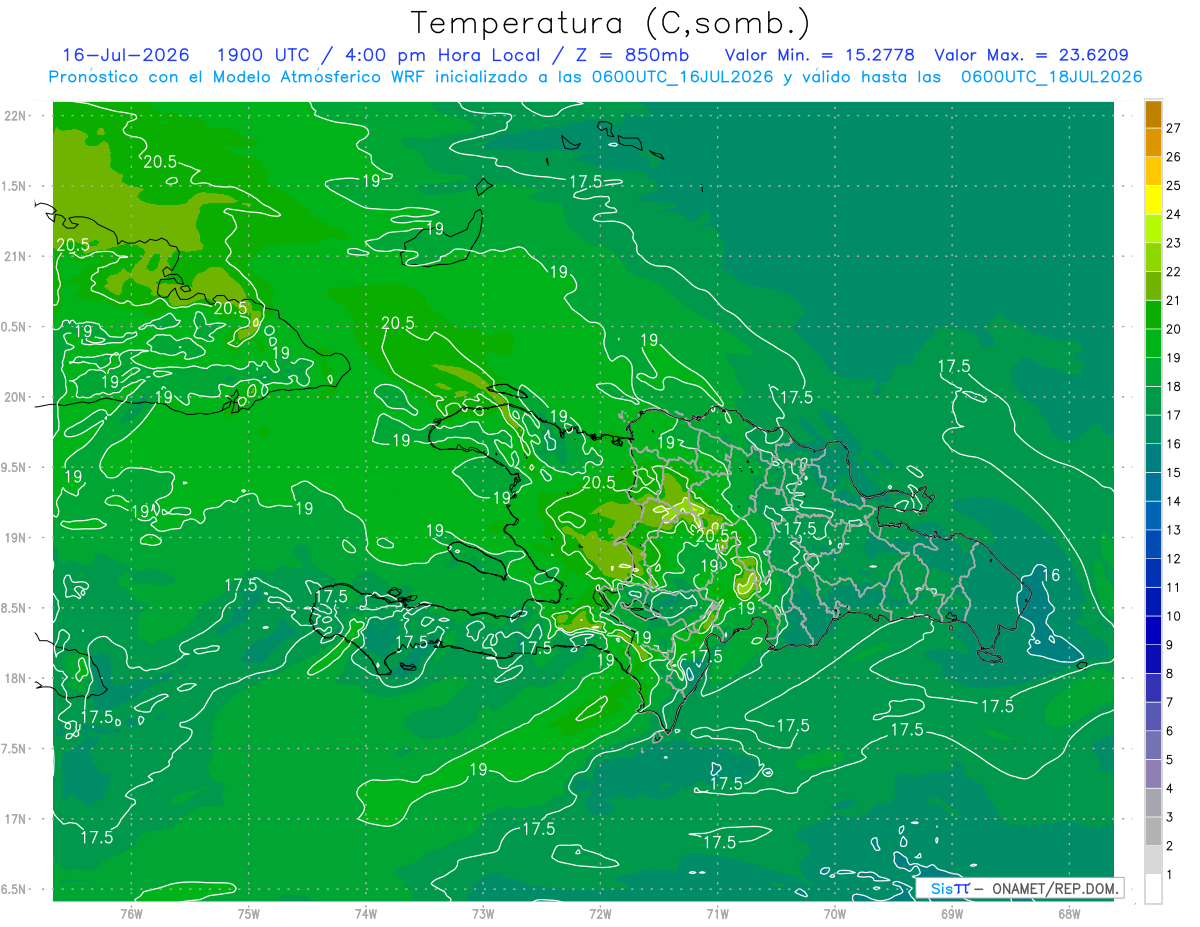Image resolution: width=1200 pixels, height=927 pixels.
Task: Click the legend value '13'
Action: 1174,530
